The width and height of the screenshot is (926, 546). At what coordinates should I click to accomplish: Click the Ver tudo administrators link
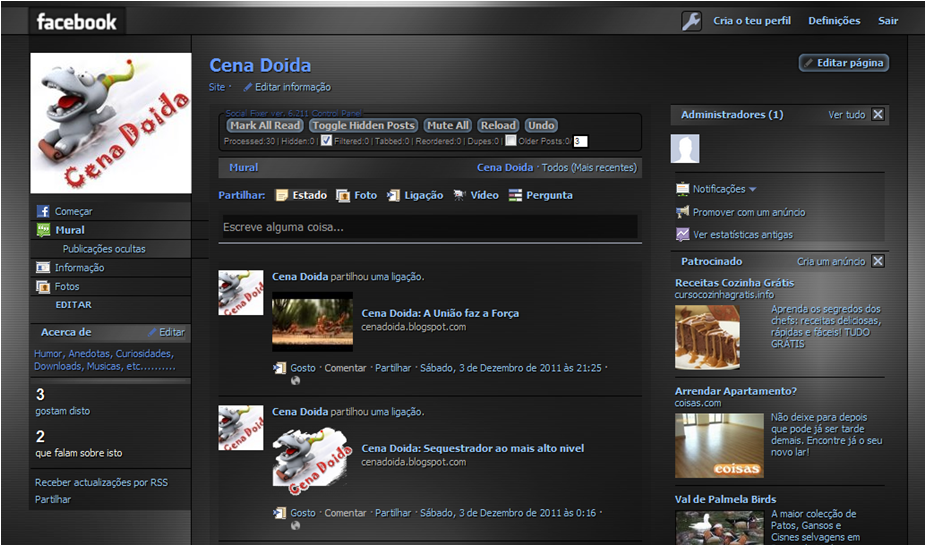pos(846,115)
